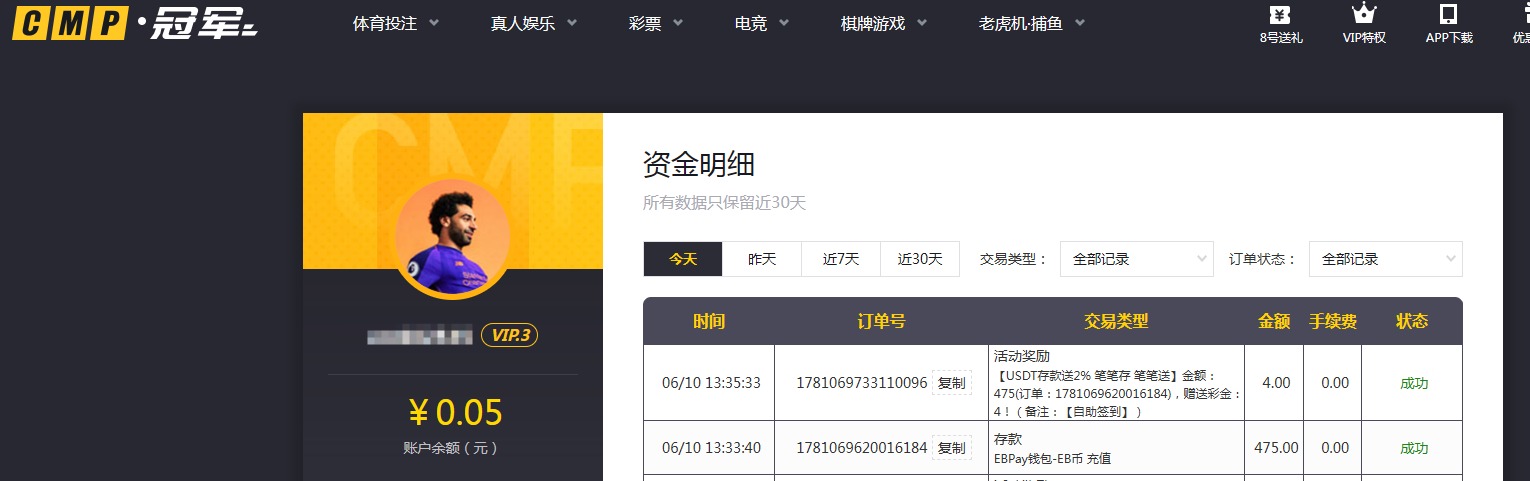Image resolution: width=1530 pixels, height=481 pixels.
Task: Expand the 棋牌游戏 menu
Action: tap(883, 23)
